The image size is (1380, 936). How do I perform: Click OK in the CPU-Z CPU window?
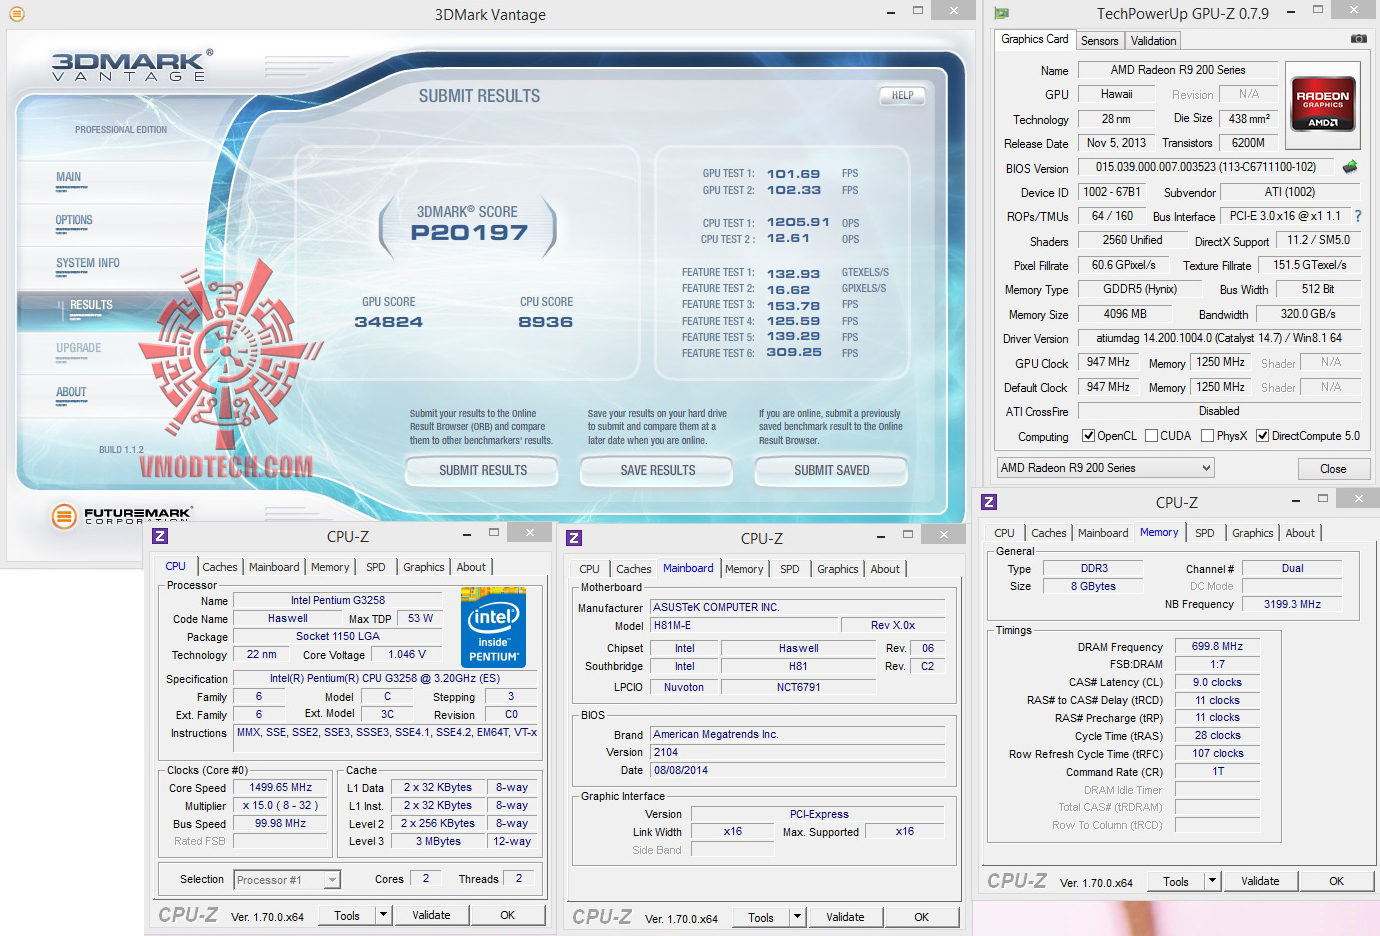(x=507, y=915)
